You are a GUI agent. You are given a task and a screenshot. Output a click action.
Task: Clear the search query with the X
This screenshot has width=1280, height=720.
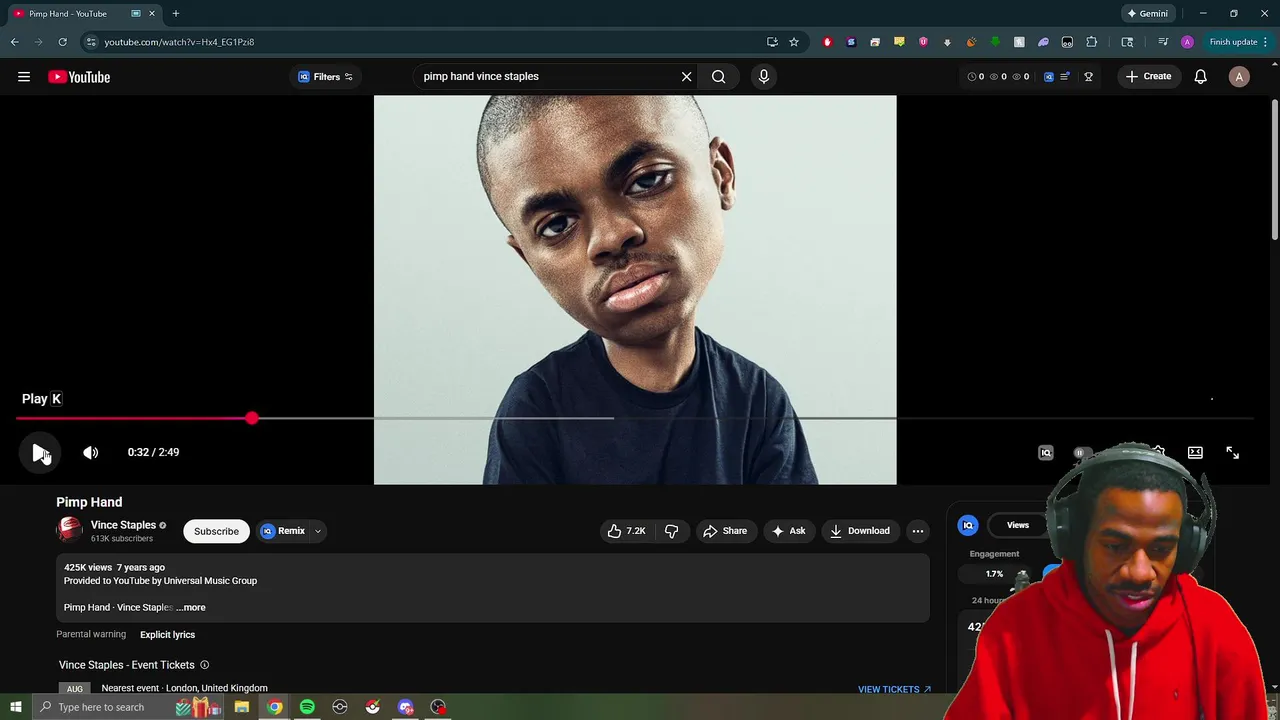[x=687, y=76]
